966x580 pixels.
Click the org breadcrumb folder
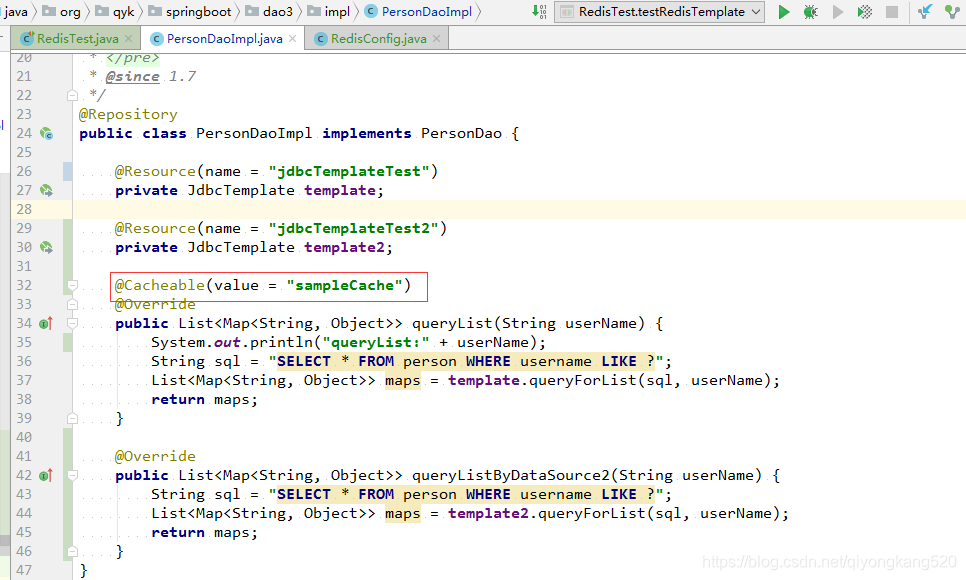tap(62, 12)
